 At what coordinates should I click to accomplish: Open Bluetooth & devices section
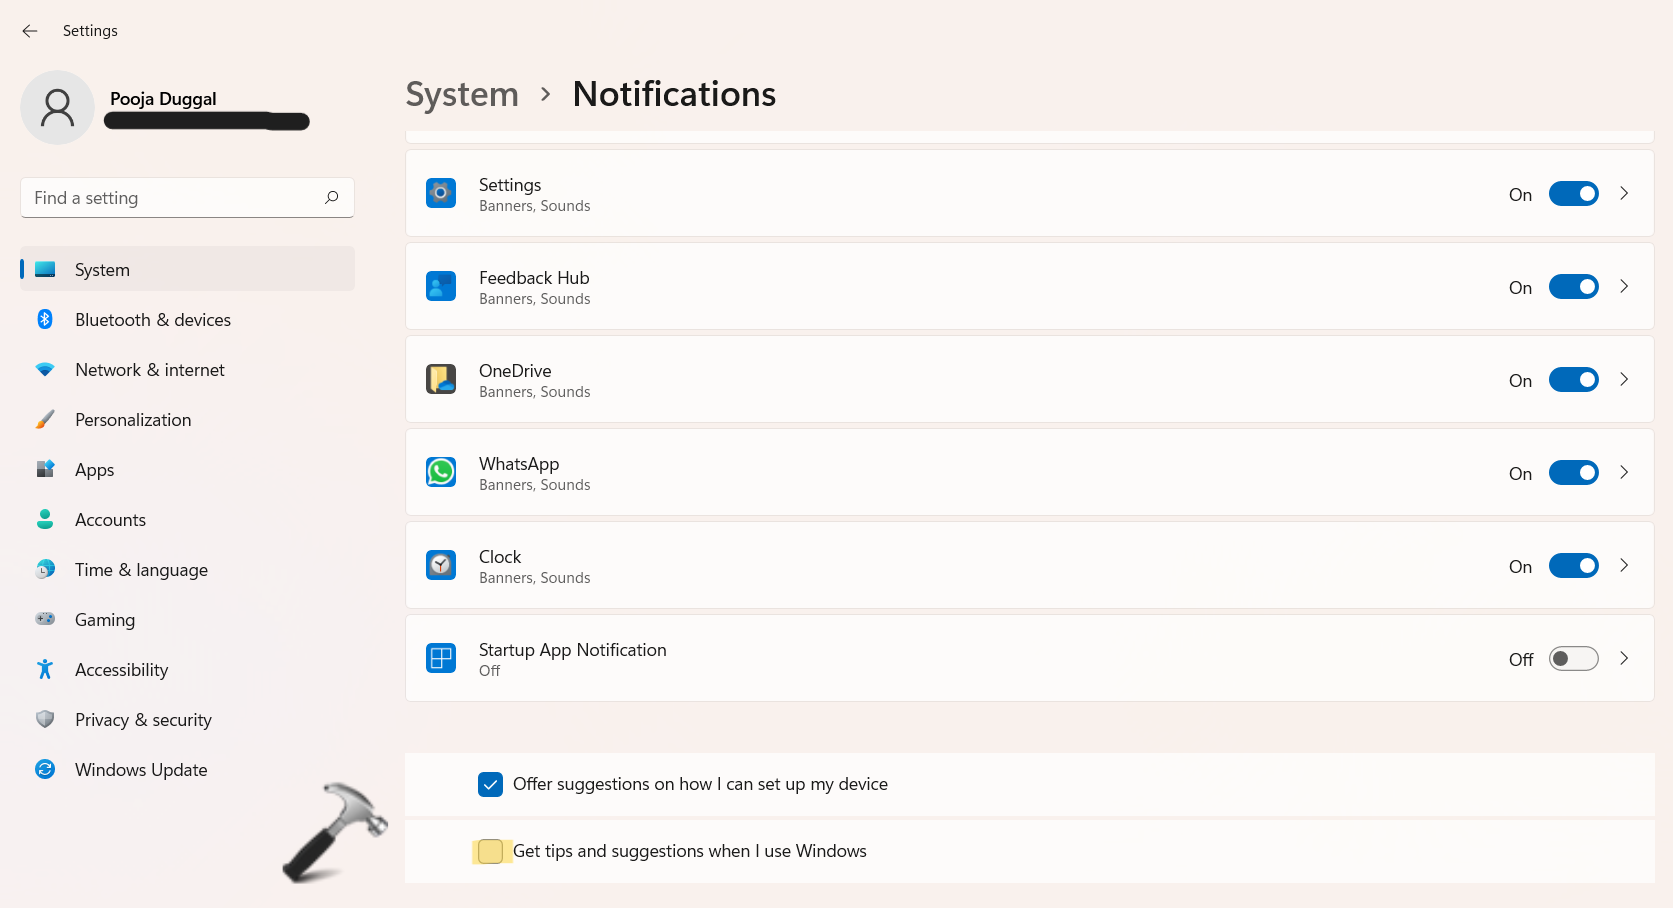(153, 320)
